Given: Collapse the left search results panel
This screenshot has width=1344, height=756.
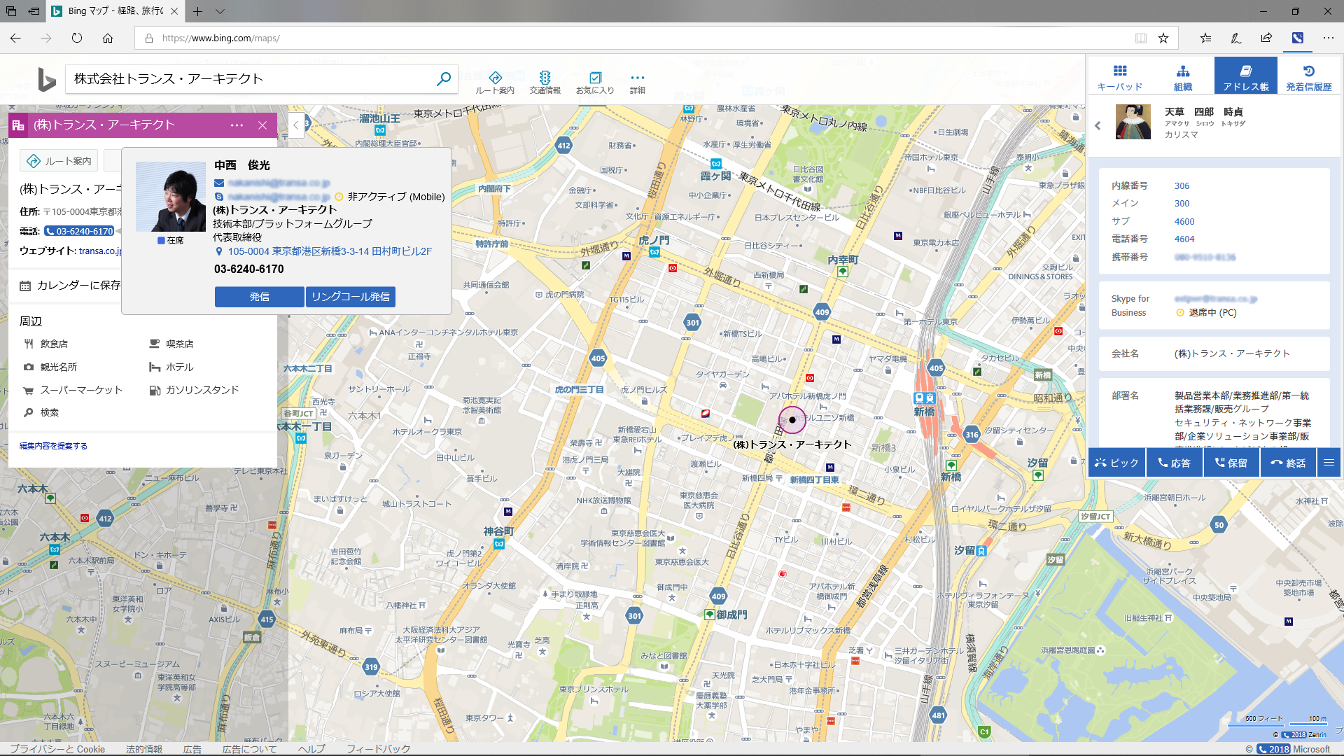Looking at the screenshot, I should pyautogui.click(x=295, y=125).
